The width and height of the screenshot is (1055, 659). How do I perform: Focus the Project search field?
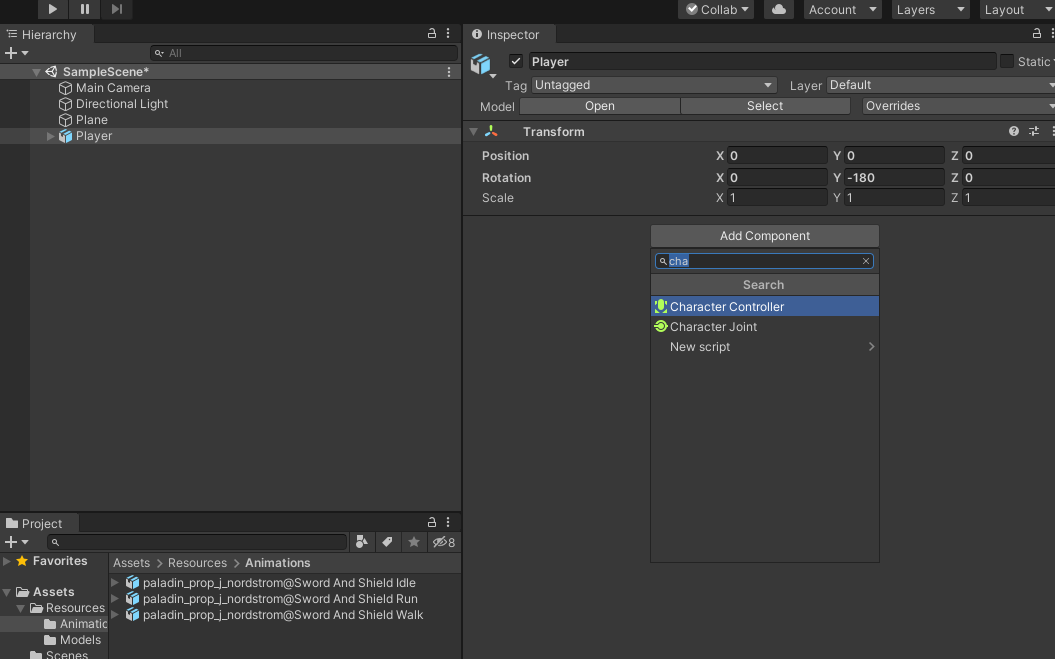pyautogui.click(x=197, y=542)
